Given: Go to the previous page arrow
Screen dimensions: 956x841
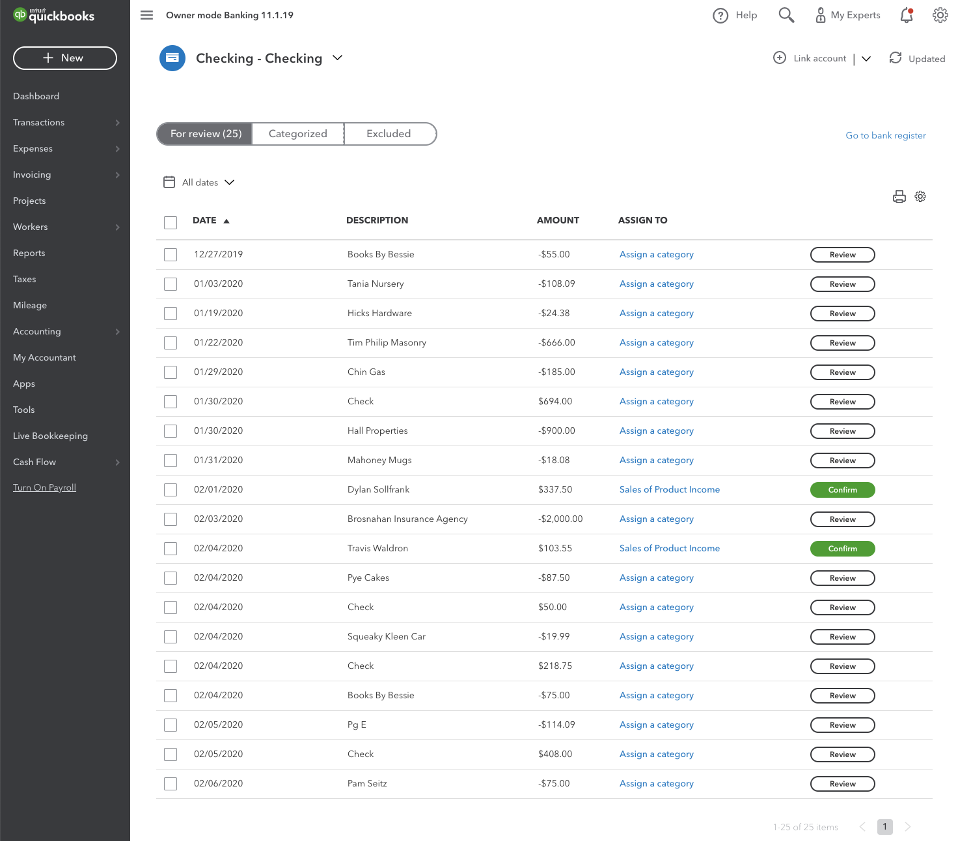Looking at the screenshot, I should point(862,827).
